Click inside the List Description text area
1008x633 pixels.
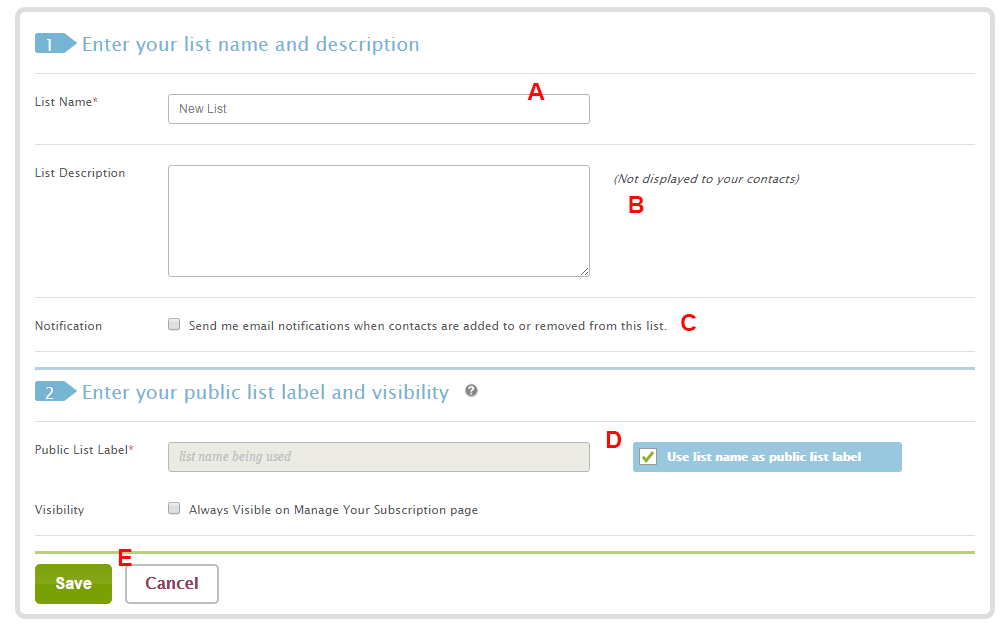[378, 220]
